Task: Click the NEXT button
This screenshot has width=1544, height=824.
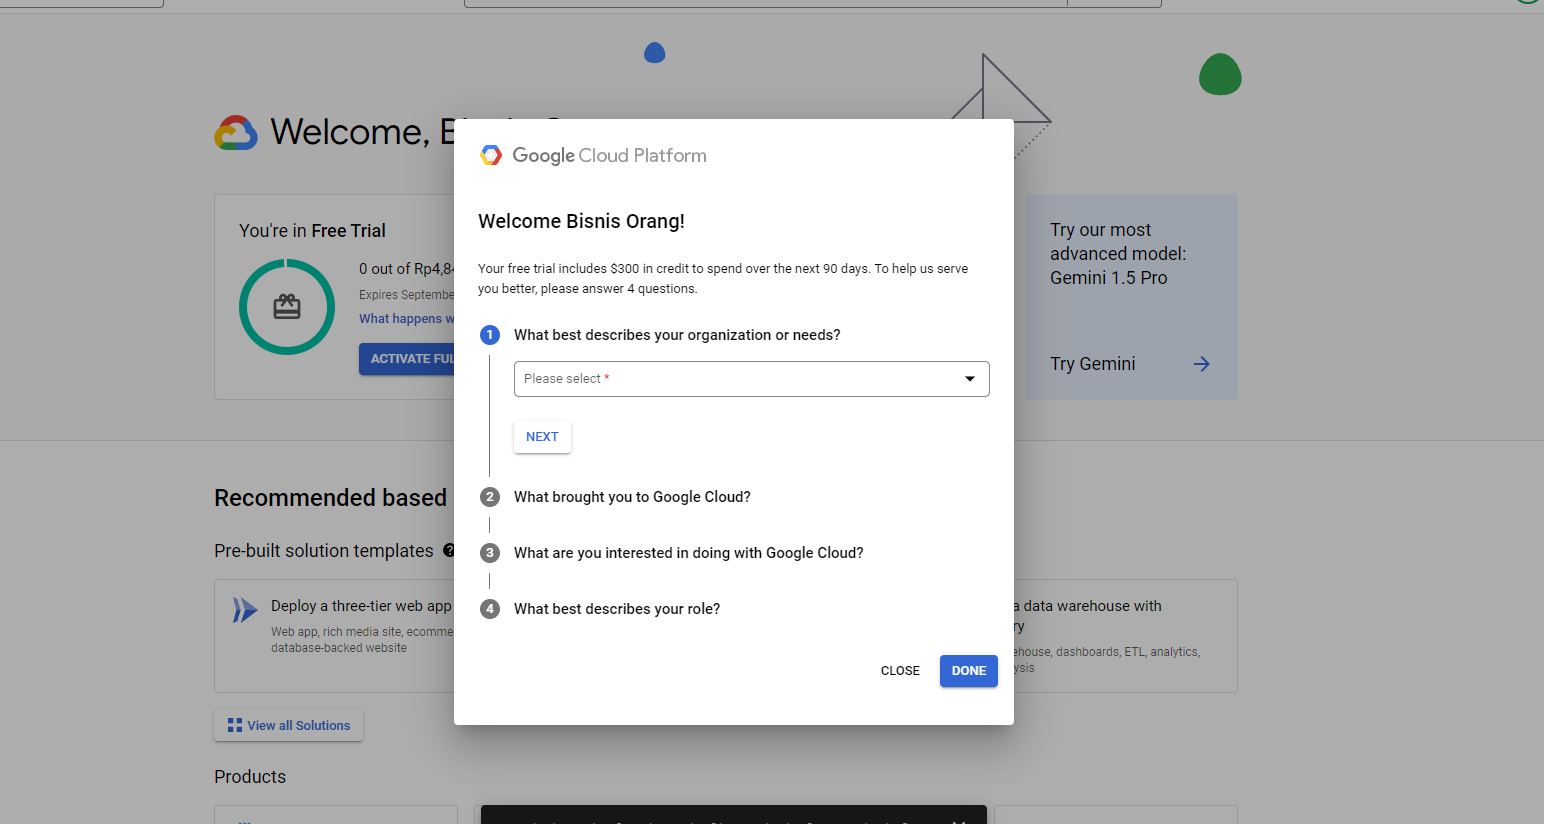Action: [x=542, y=437]
